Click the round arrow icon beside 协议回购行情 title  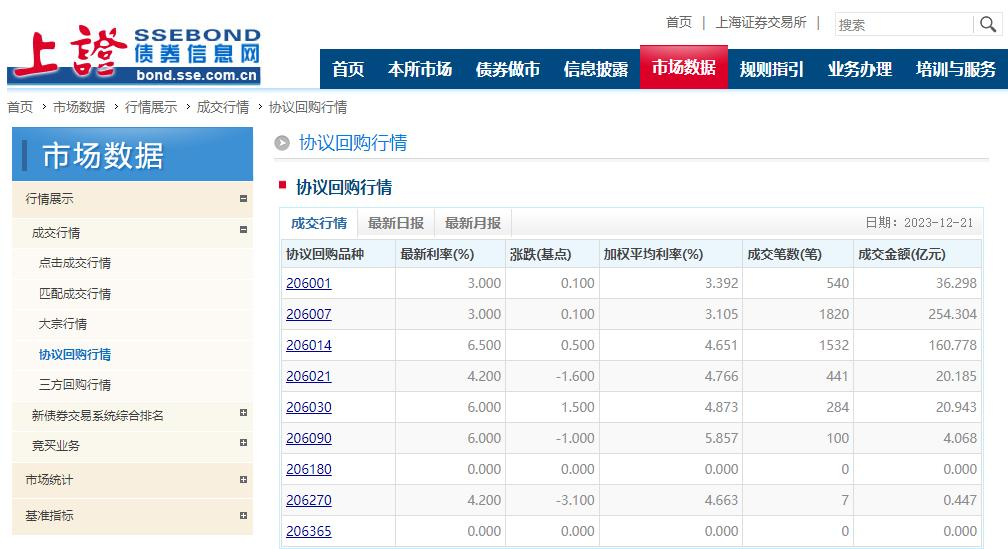tap(282, 143)
